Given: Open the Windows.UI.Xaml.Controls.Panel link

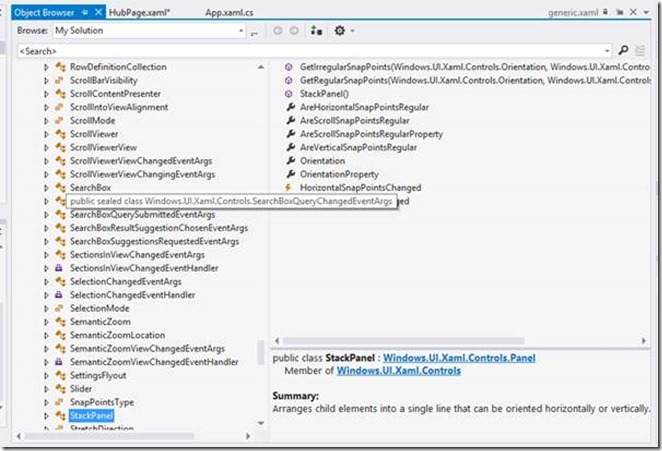Looking at the screenshot, I should click(459, 358).
